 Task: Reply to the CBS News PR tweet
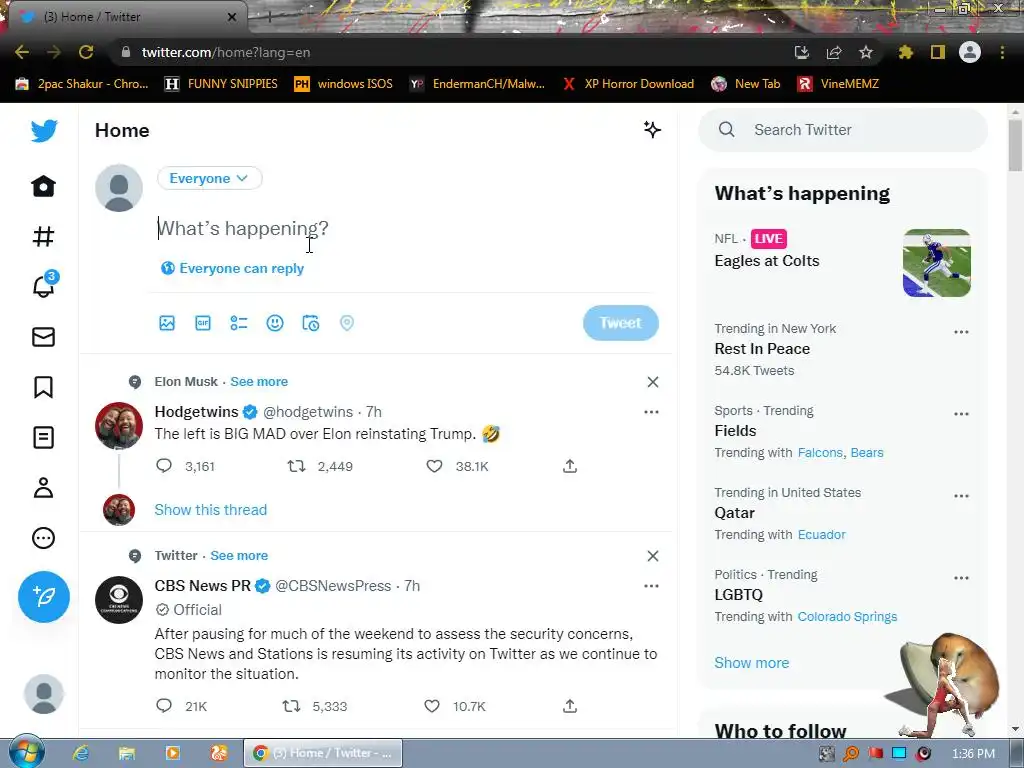pos(164,705)
